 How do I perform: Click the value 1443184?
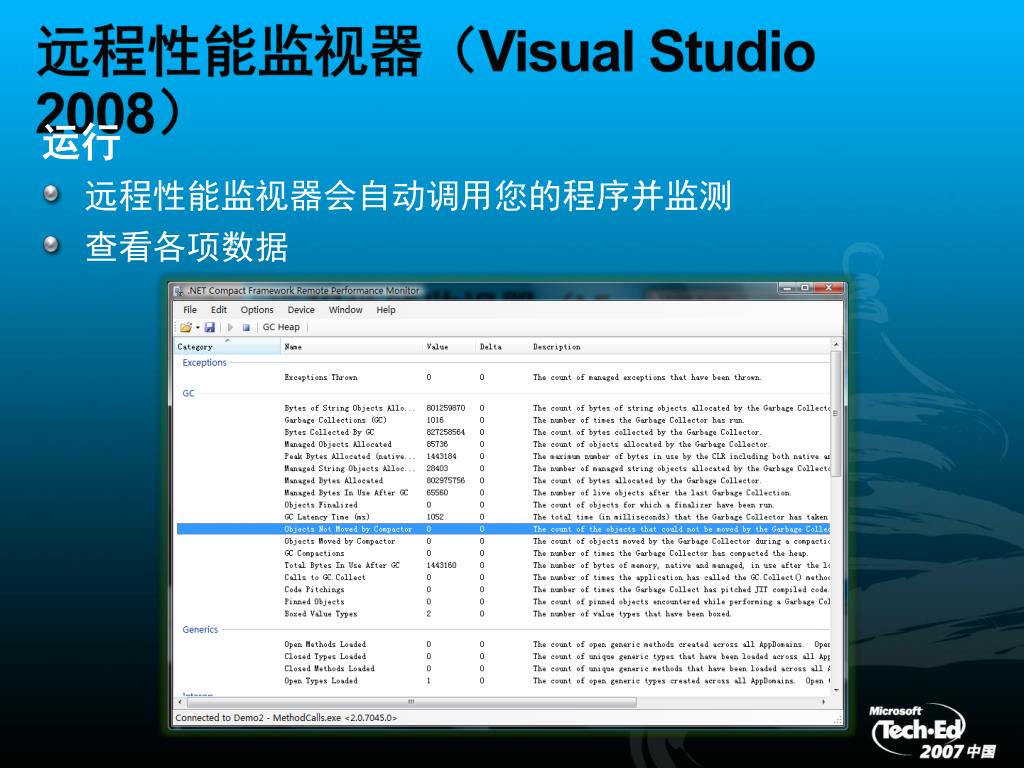coord(441,456)
